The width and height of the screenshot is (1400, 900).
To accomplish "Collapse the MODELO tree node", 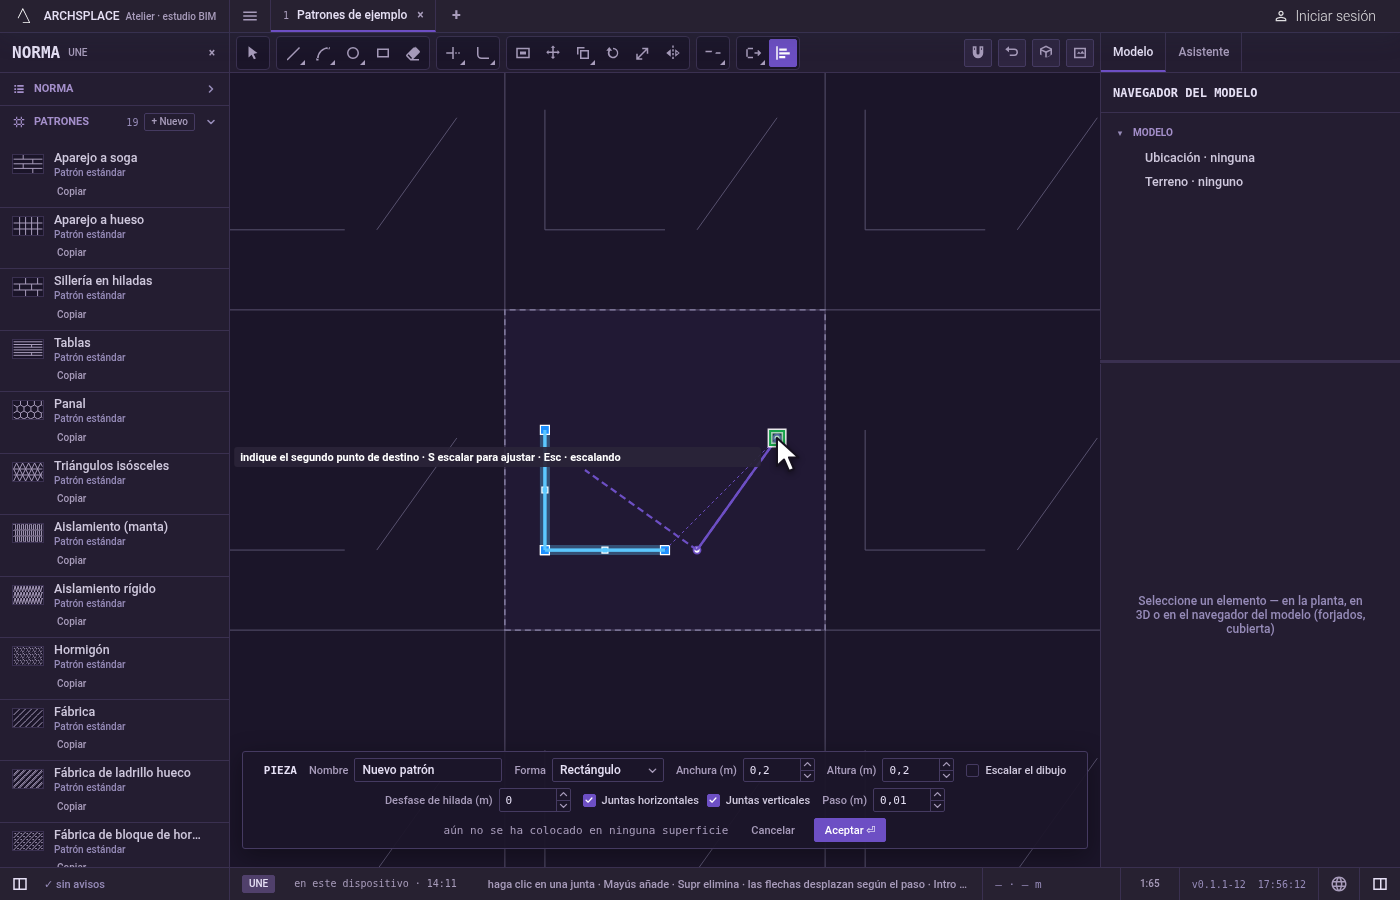I will tap(1120, 133).
